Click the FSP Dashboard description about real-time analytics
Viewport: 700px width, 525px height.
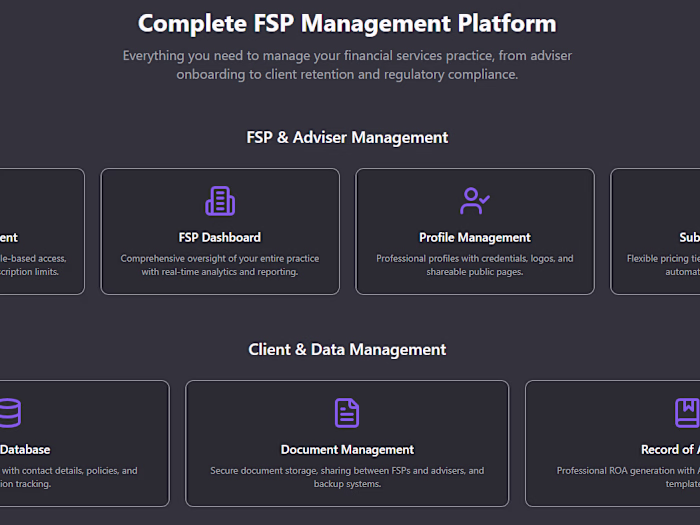tap(220, 265)
